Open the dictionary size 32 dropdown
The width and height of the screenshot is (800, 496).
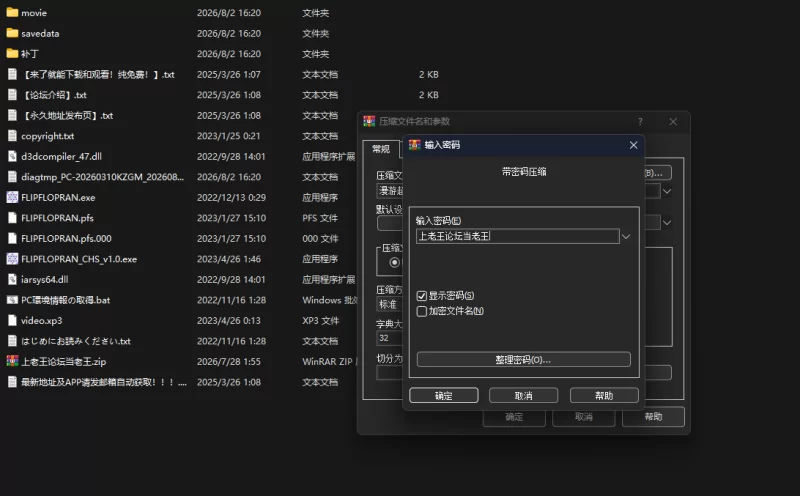click(x=390, y=338)
